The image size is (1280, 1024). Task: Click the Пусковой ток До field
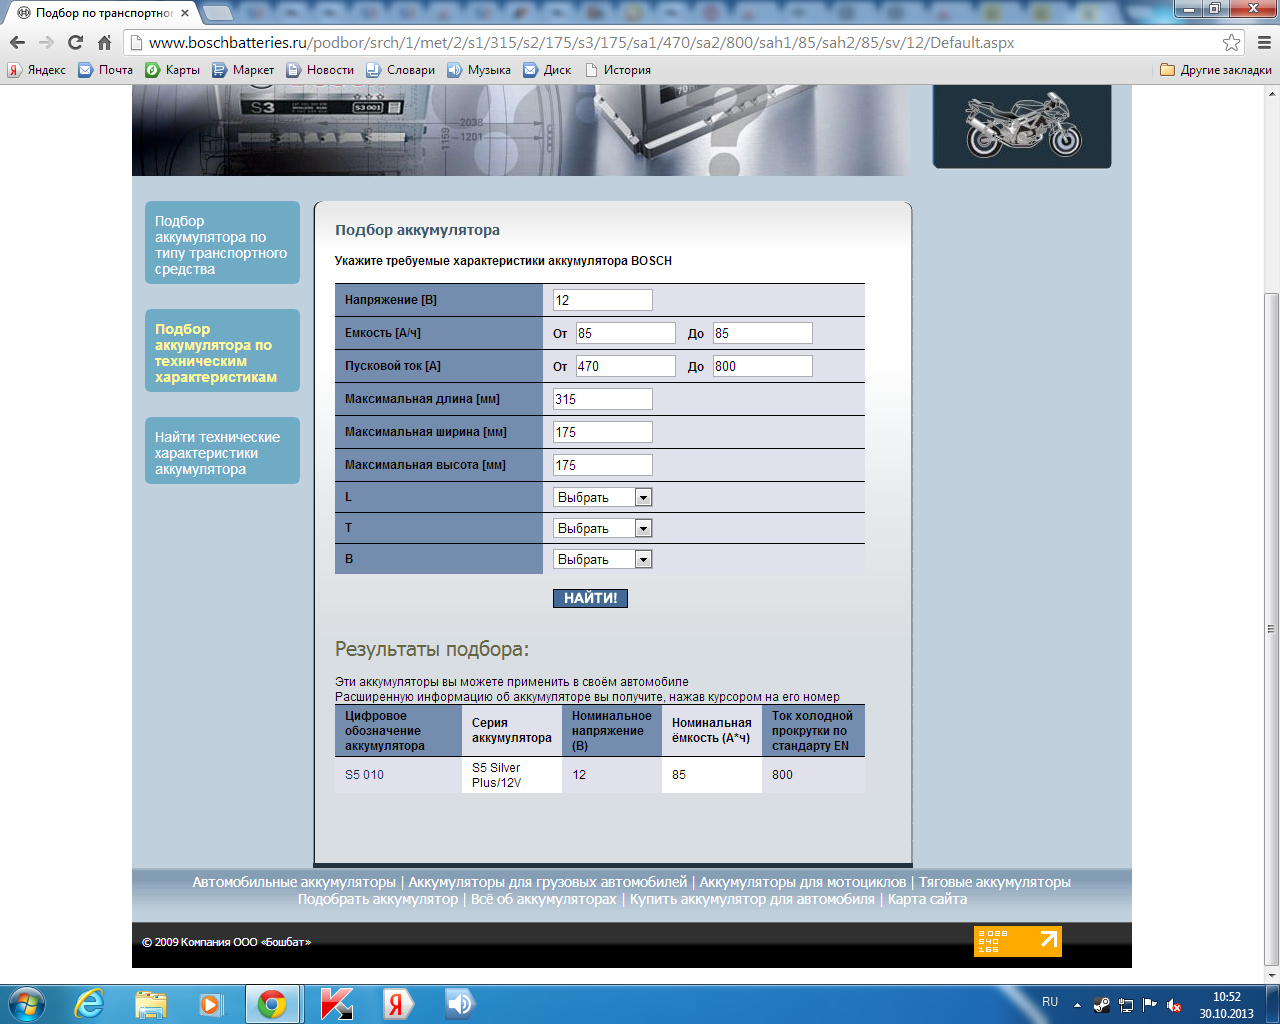(x=763, y=366)
